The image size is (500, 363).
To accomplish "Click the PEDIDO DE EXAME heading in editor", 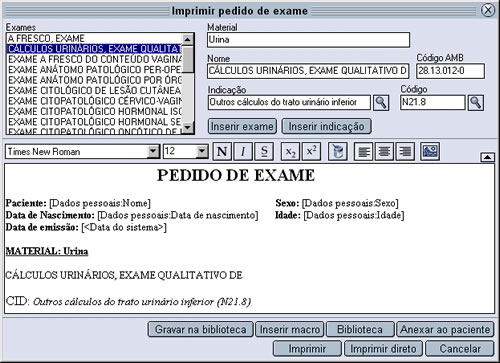I will point(236,175).
